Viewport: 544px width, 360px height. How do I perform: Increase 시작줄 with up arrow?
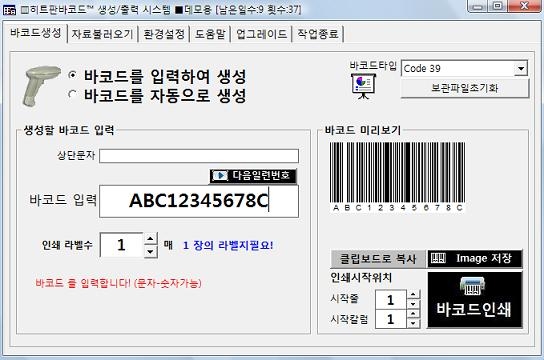(x=413, y=294)
